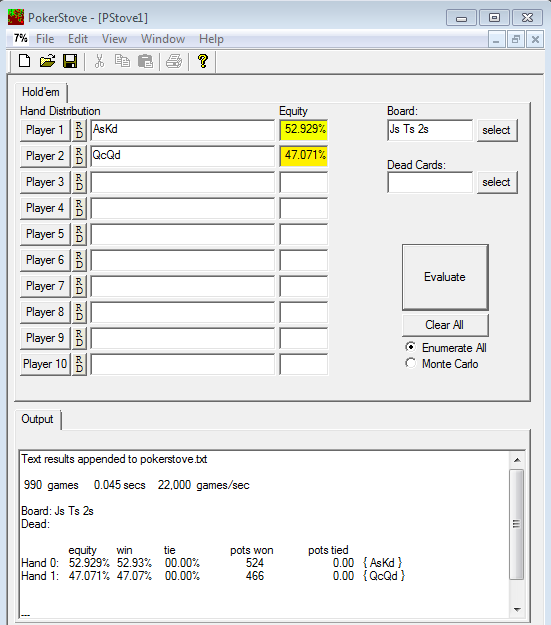Toggle the R/D button for Player 6
The image size is (551, 625).
click(x=79, y=260)
